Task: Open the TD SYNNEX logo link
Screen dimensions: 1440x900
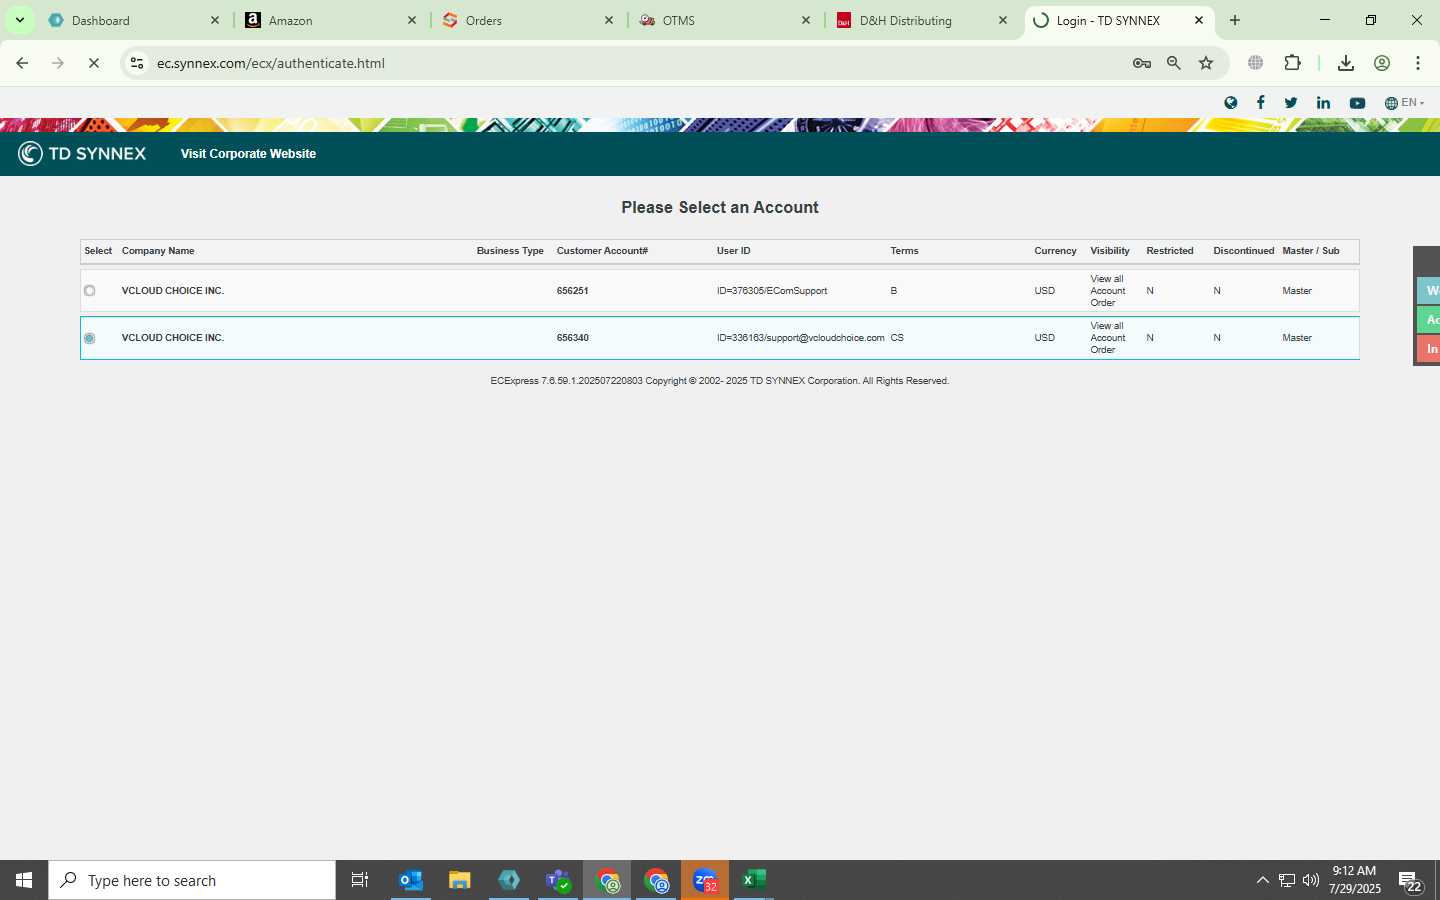Action: pos(82,153)
